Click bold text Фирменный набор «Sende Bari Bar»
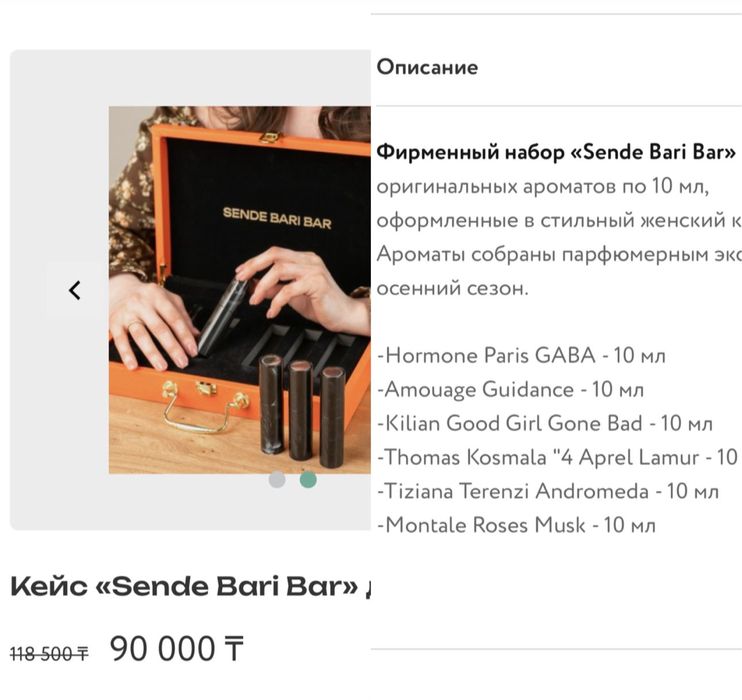The width and height of the screenshot is (742, 700). (556, 153)
